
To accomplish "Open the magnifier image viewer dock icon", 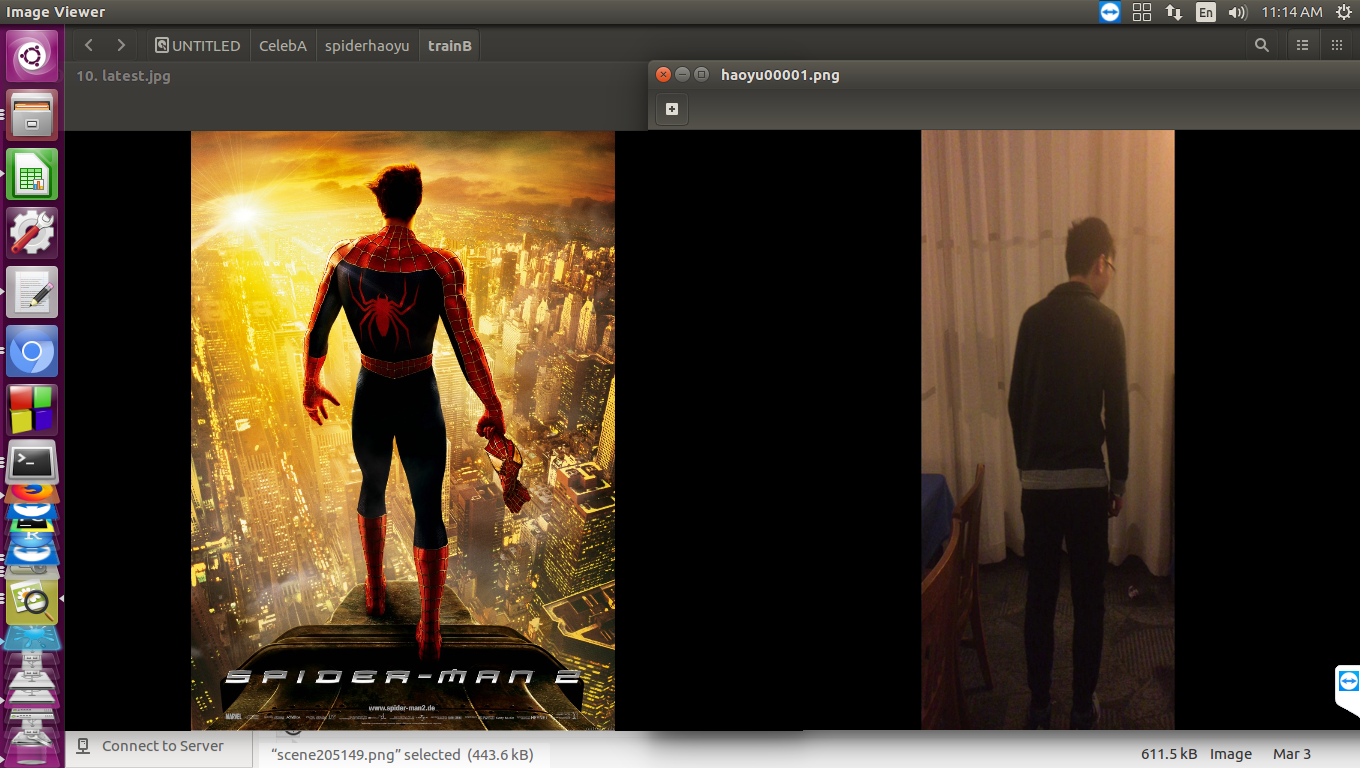I will click(32, 602).
